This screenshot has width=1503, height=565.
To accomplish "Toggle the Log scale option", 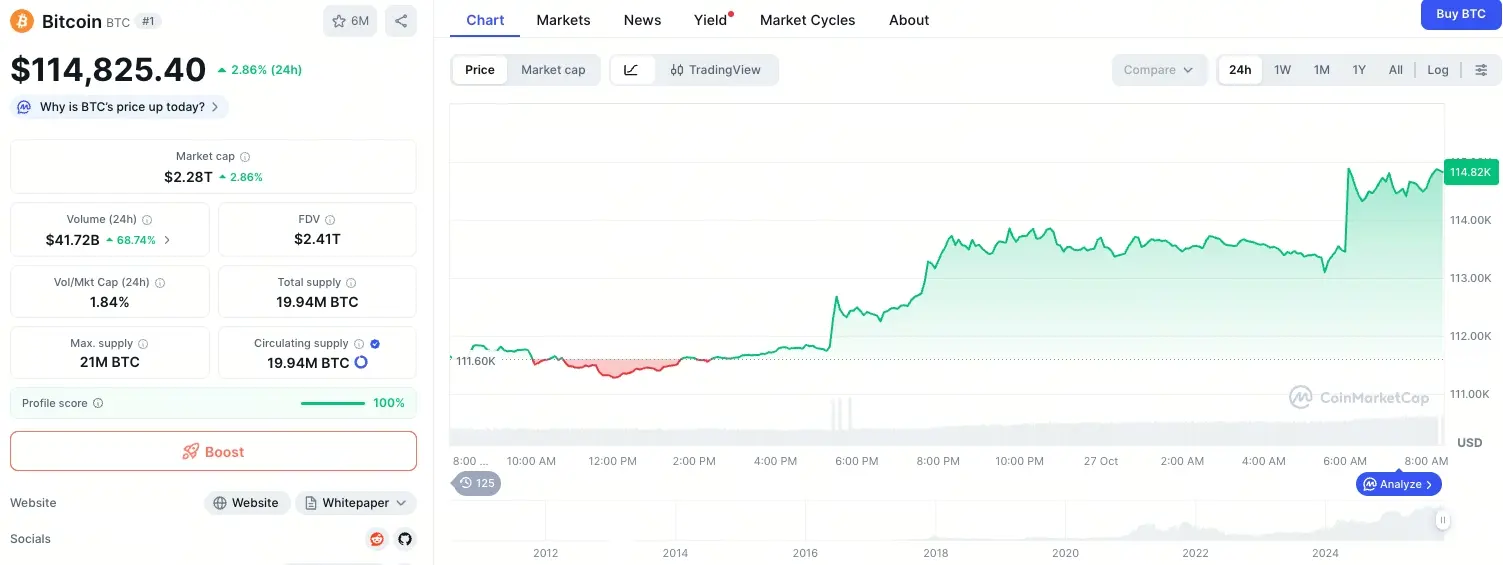I will [1437, 70].
